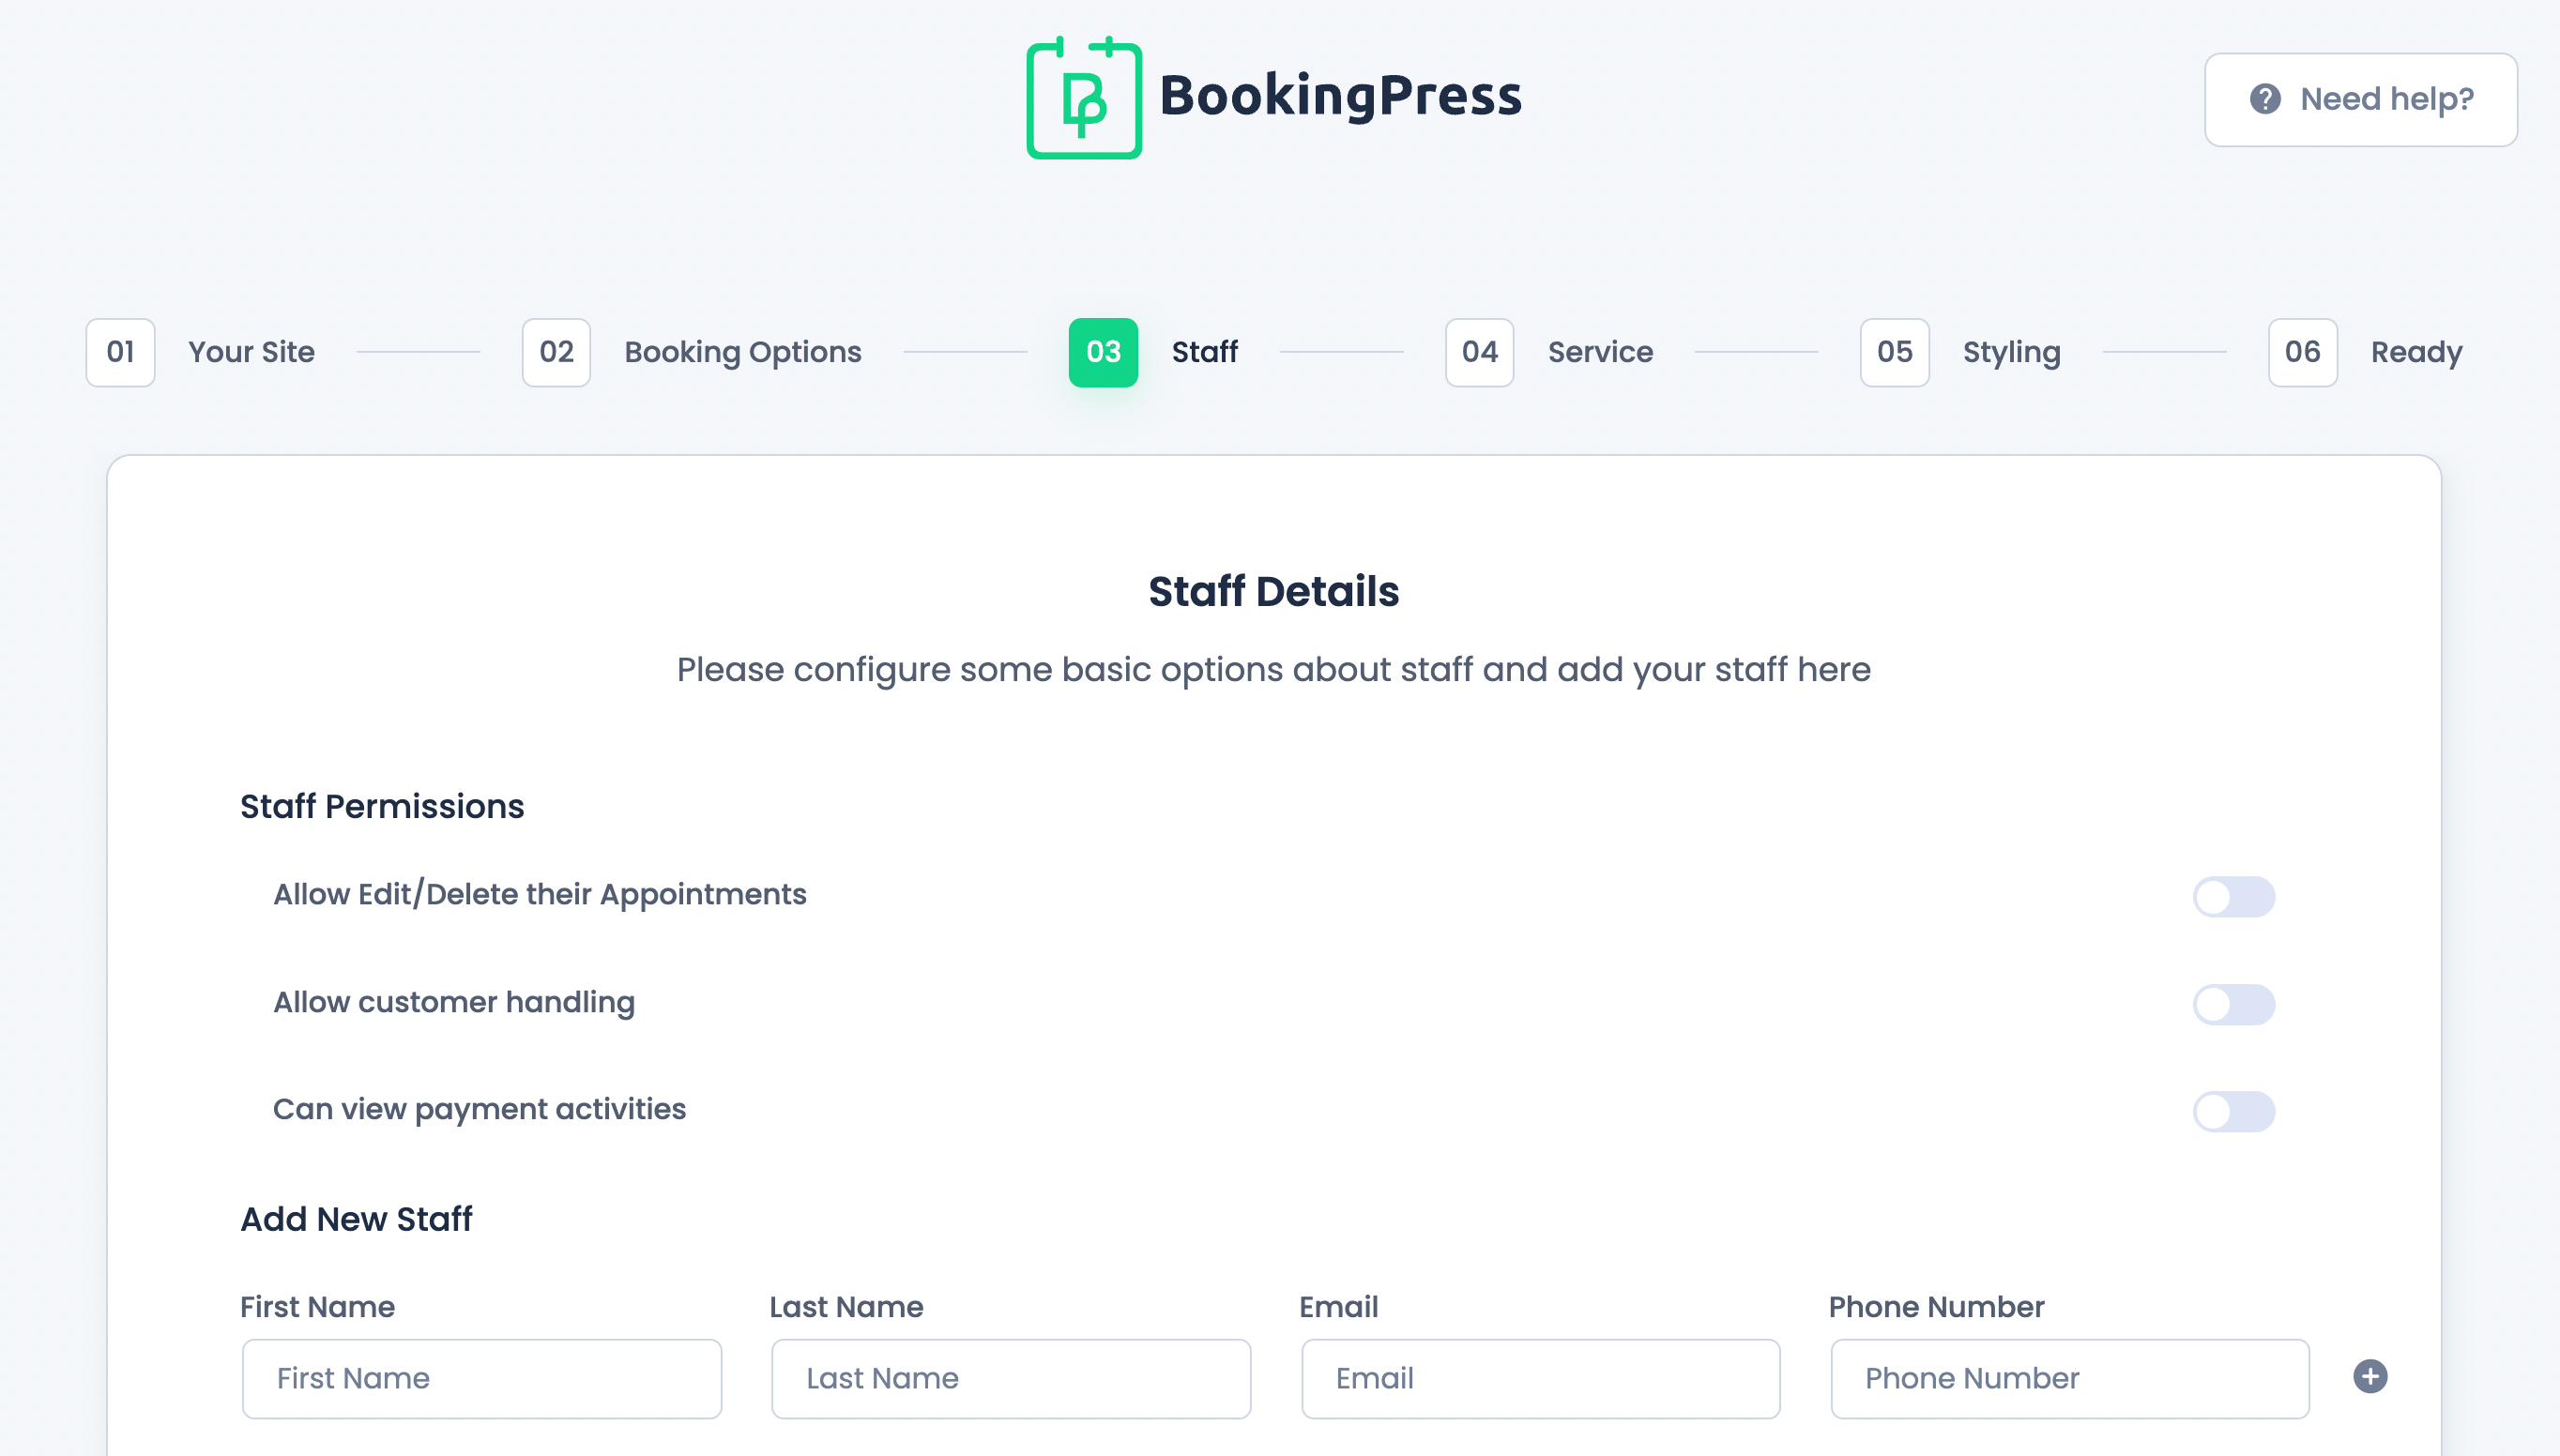This screenshot has width=2560, height=1456.
Task: Click the BookingPress calendar logo icon
Action: 1084,98
